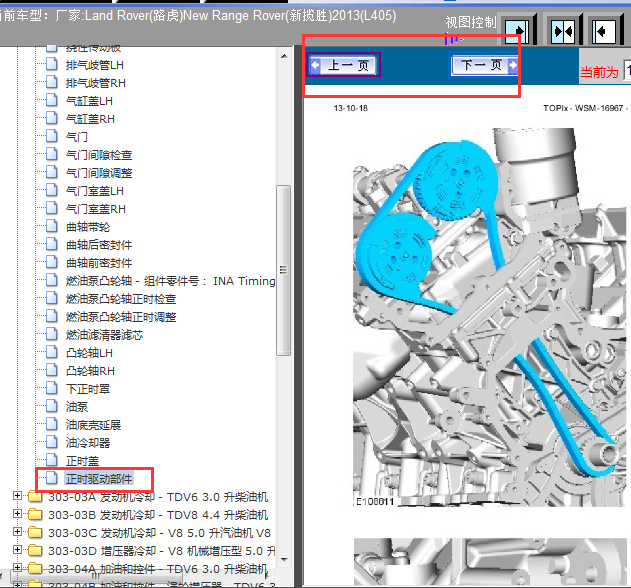Click the page icon beside 气门室盖LH
This screenshot has width=631, height=588.
pos(52,191)
